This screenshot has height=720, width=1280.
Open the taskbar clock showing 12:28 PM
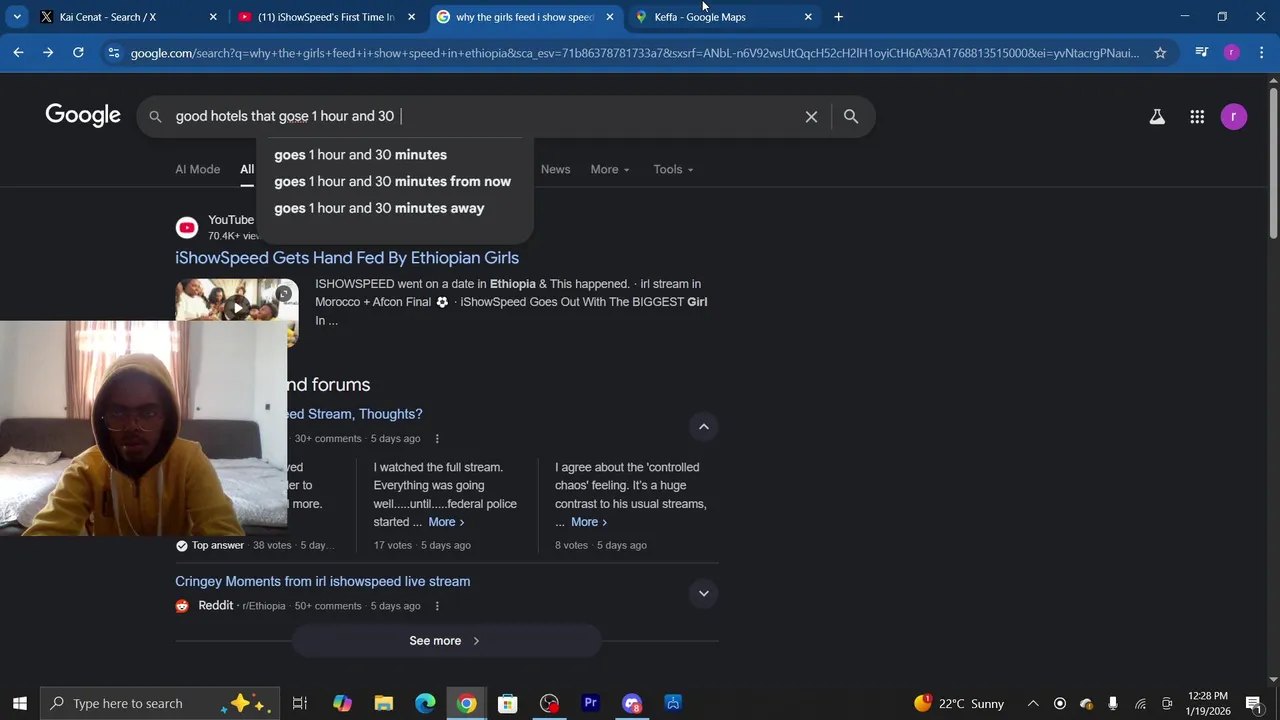[1208, 703]
